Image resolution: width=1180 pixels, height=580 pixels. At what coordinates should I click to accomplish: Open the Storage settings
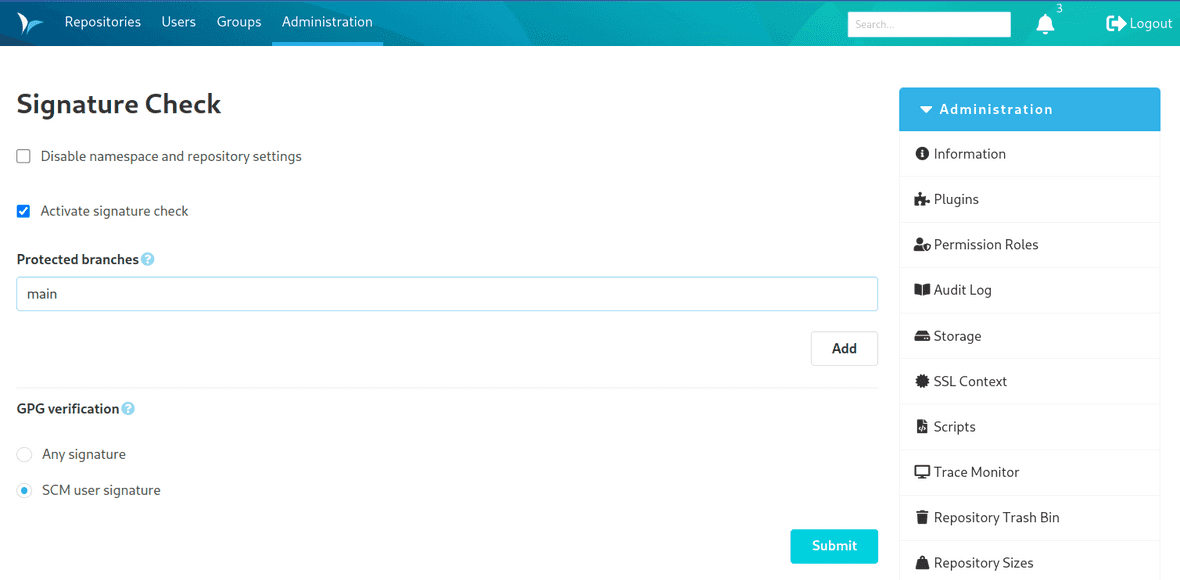956,335
